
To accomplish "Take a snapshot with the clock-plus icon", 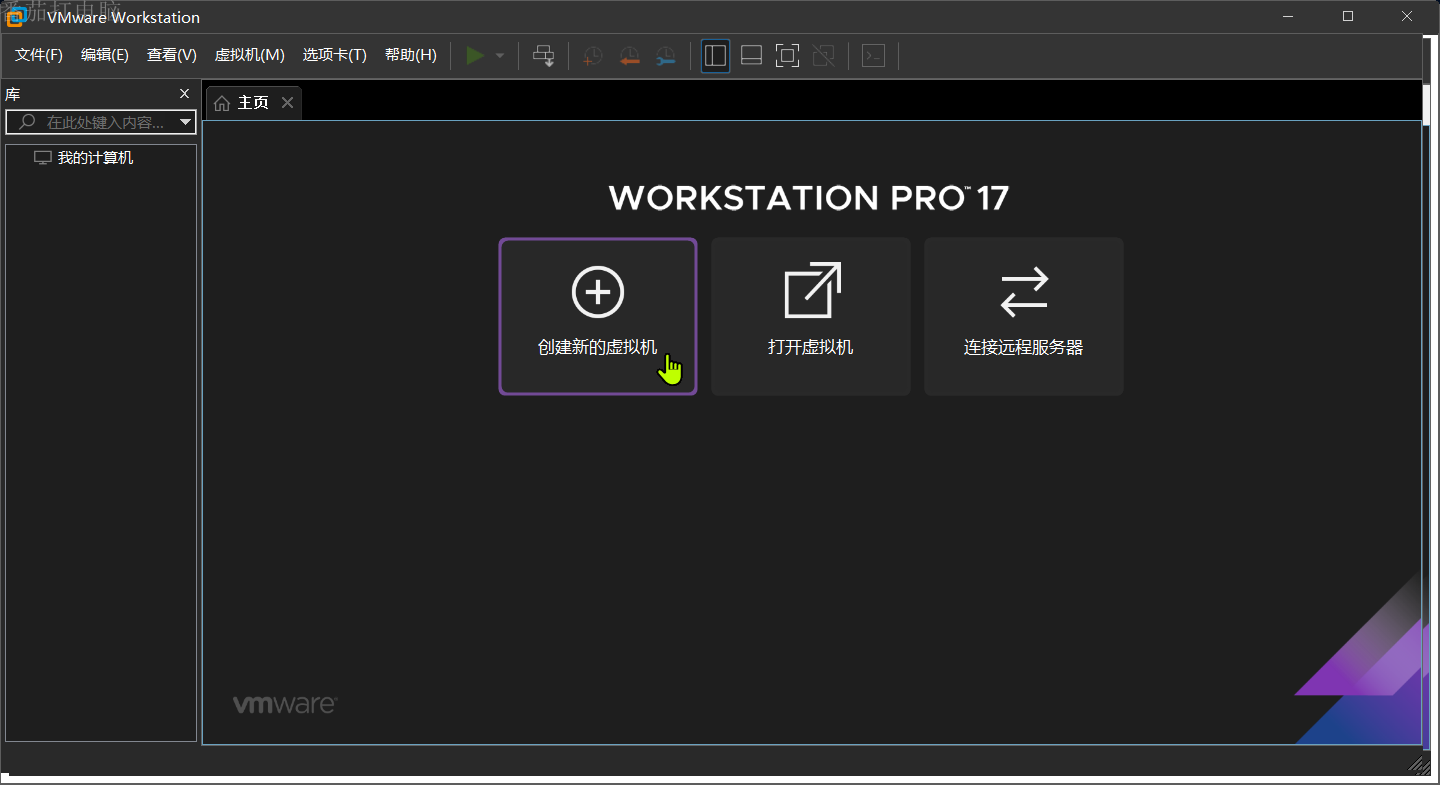I will (x=593, y=56).
